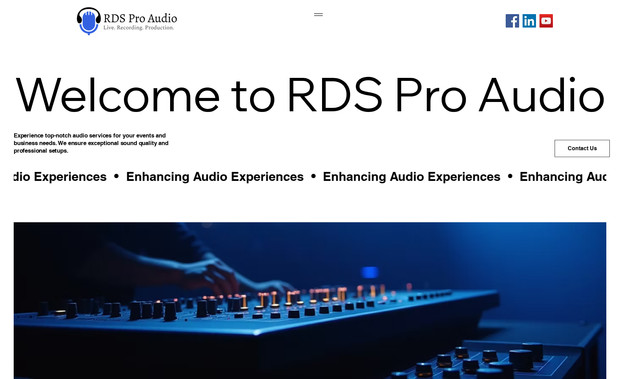Click the Contact Us button
The image size is (620, 379).
click(x=582, y=148)
